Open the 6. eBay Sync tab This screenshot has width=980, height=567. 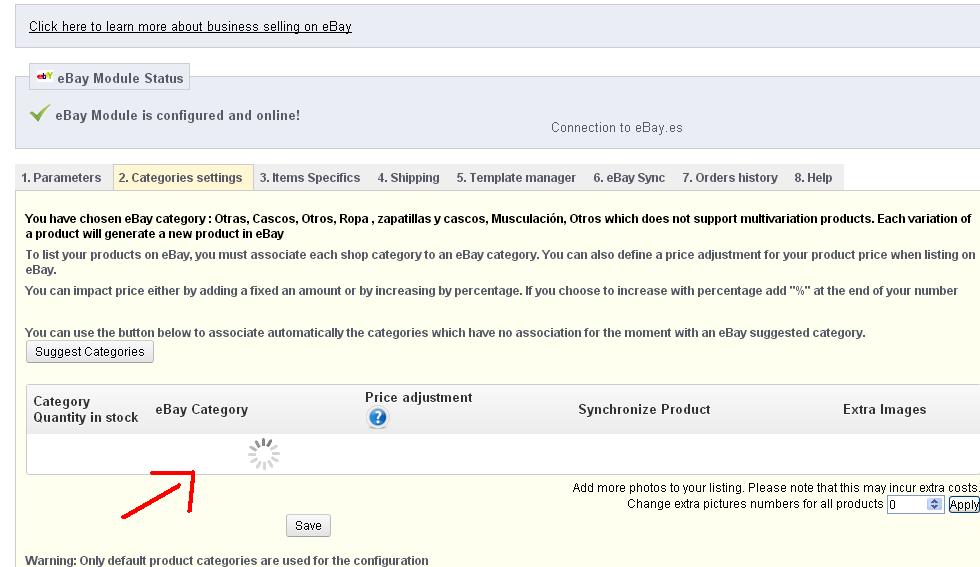click(629, 178)
